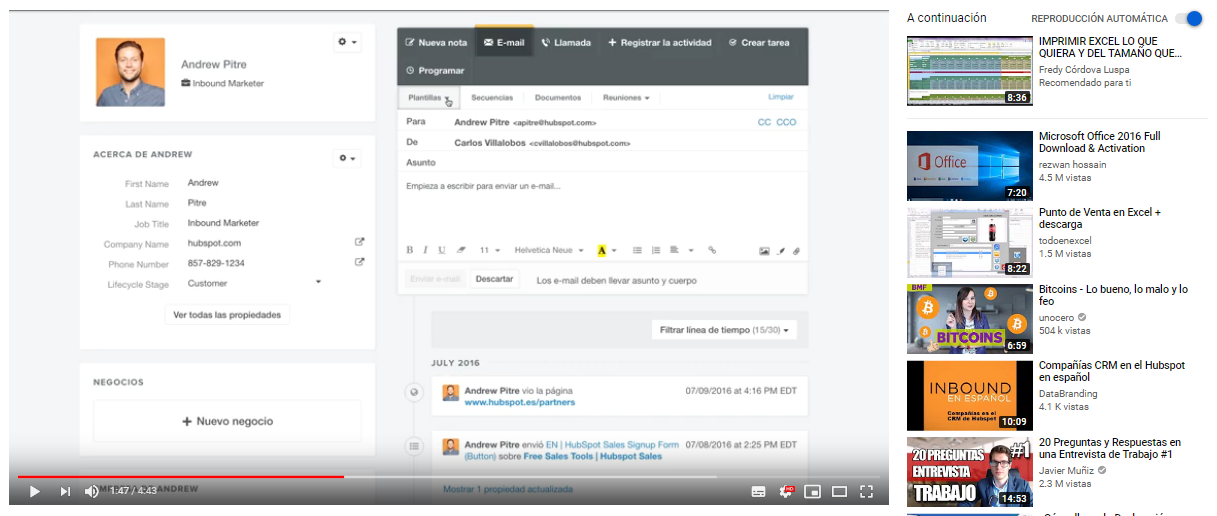
Task: Switch player to theater mode
Action: 839,491
